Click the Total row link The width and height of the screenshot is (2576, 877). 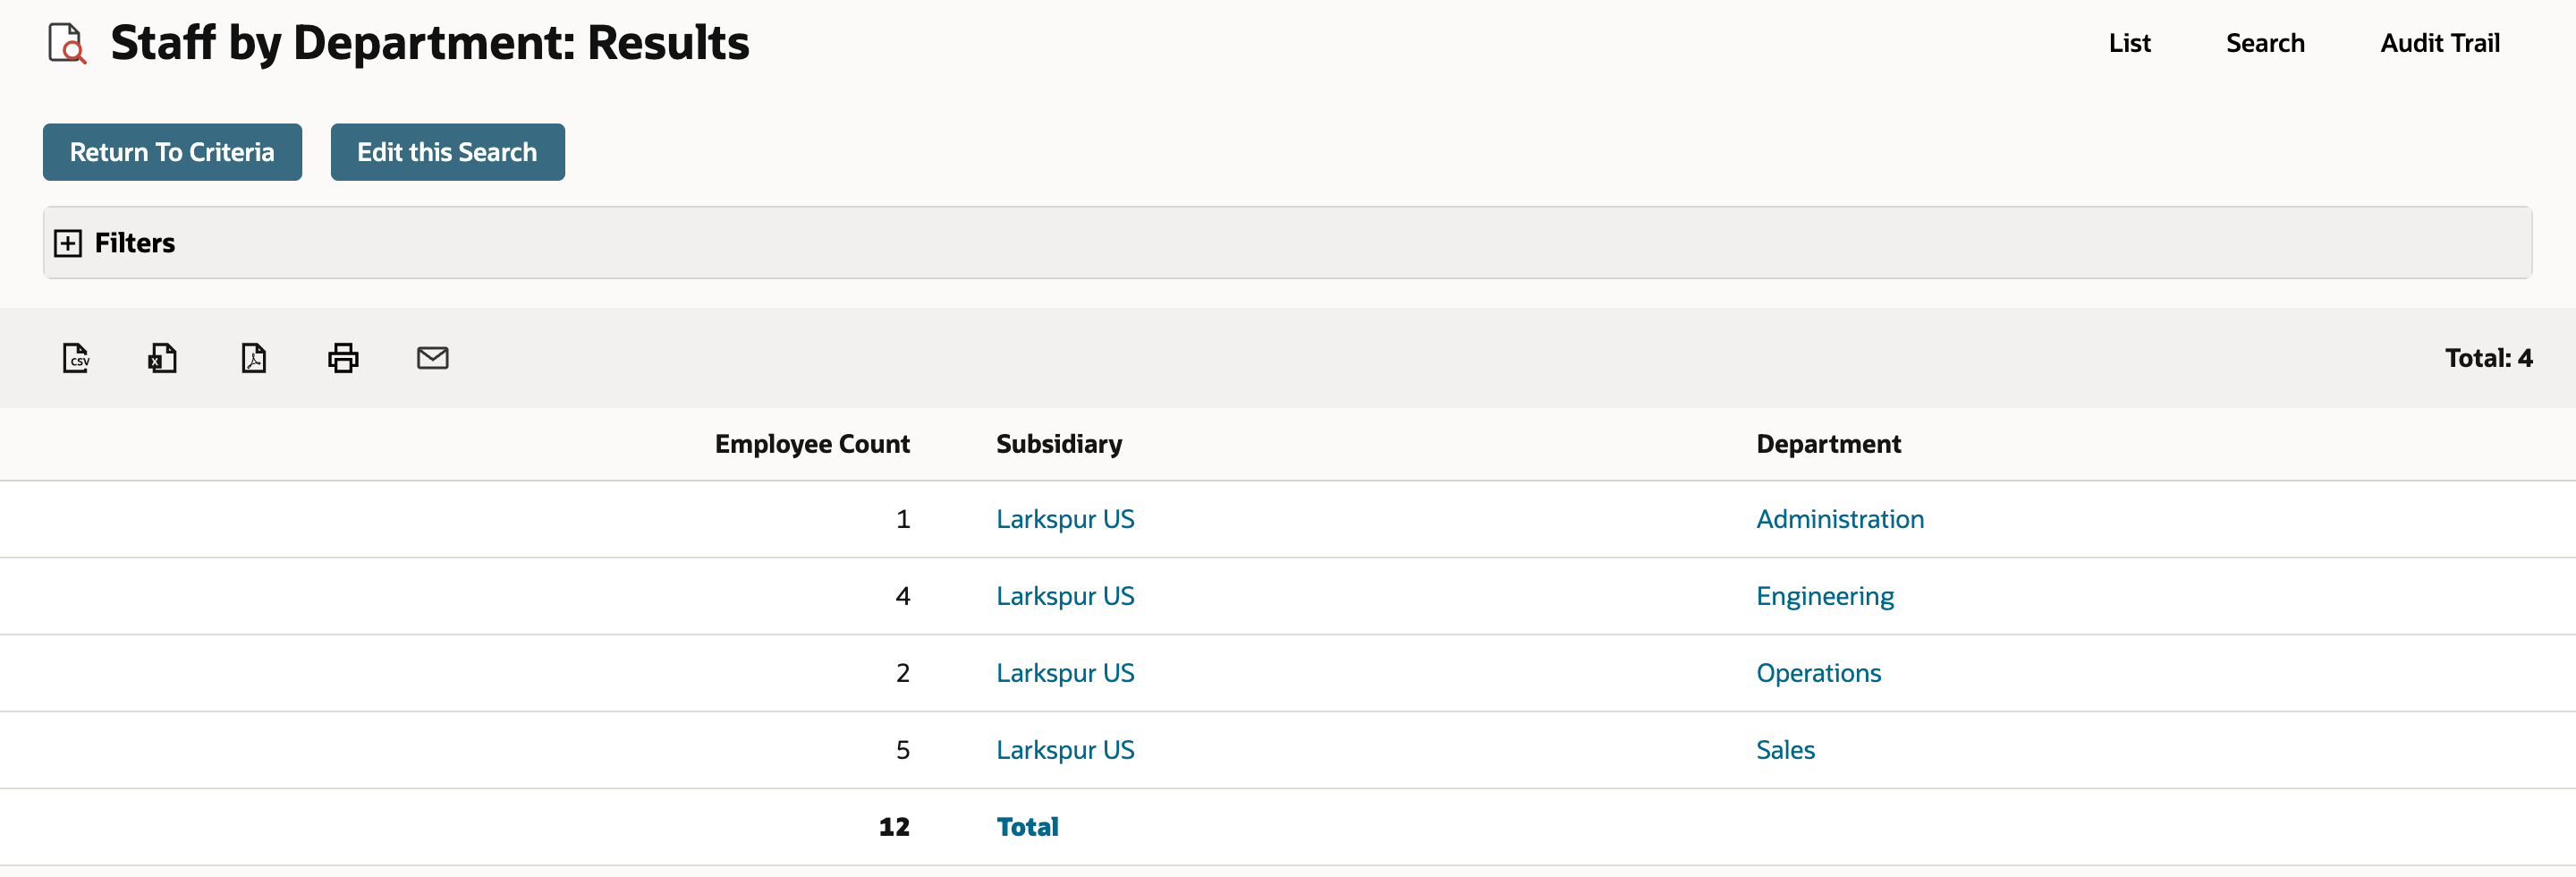(x=1027, y=827)
